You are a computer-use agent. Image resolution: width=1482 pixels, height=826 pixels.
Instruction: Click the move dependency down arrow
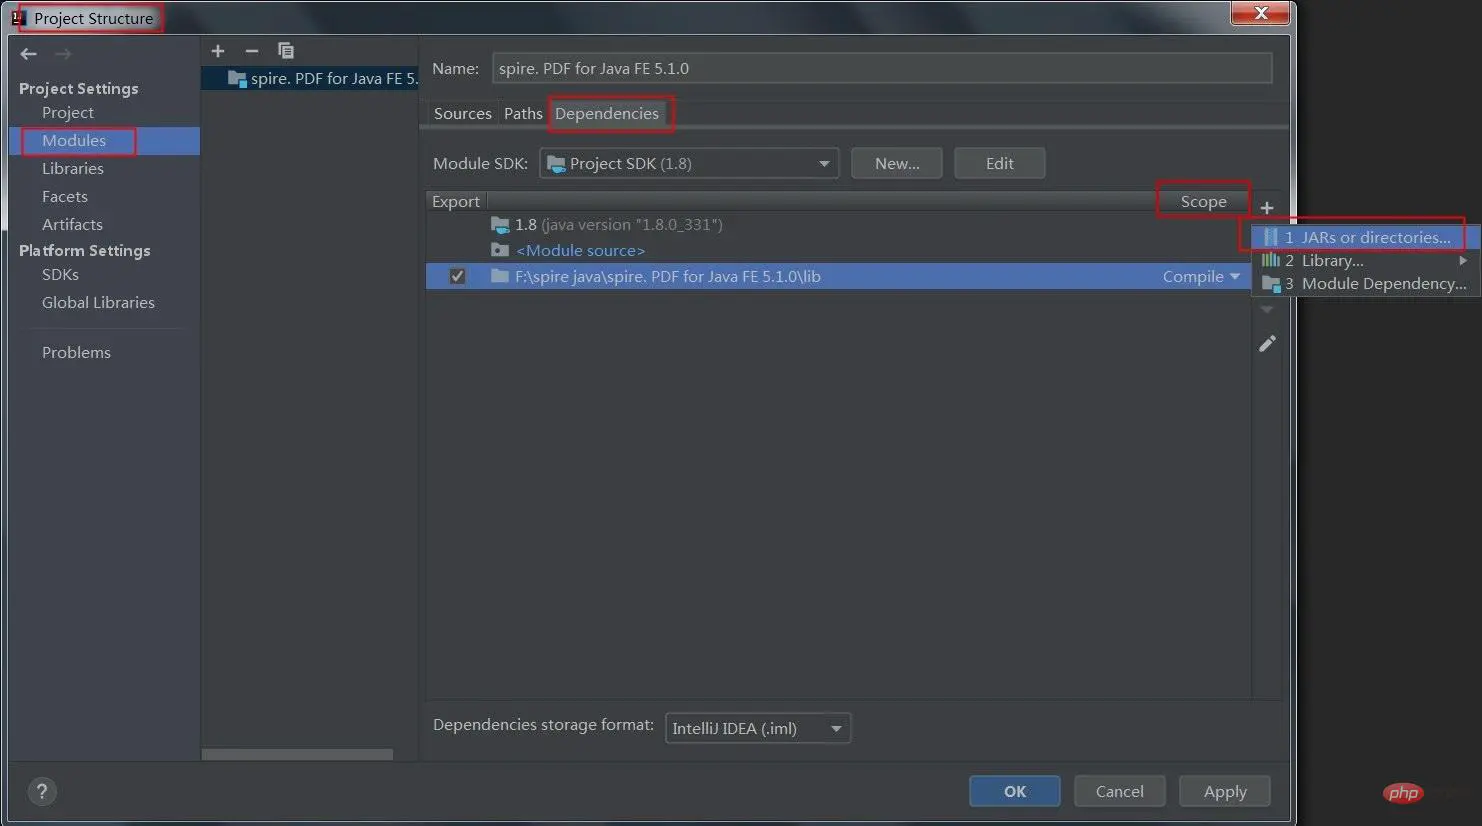pyautogui.click(x=1267, y=311)
